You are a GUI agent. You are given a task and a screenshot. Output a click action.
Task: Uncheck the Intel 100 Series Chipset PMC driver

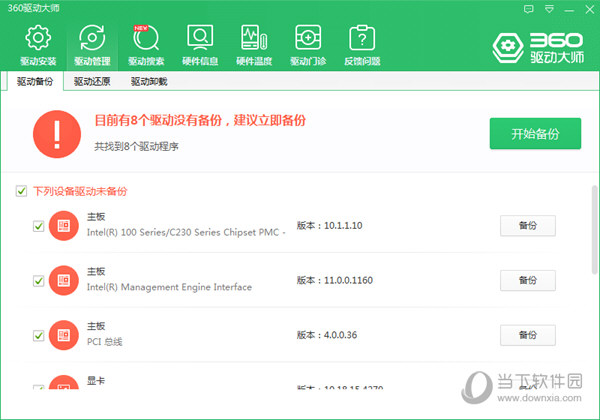(39, 226)
